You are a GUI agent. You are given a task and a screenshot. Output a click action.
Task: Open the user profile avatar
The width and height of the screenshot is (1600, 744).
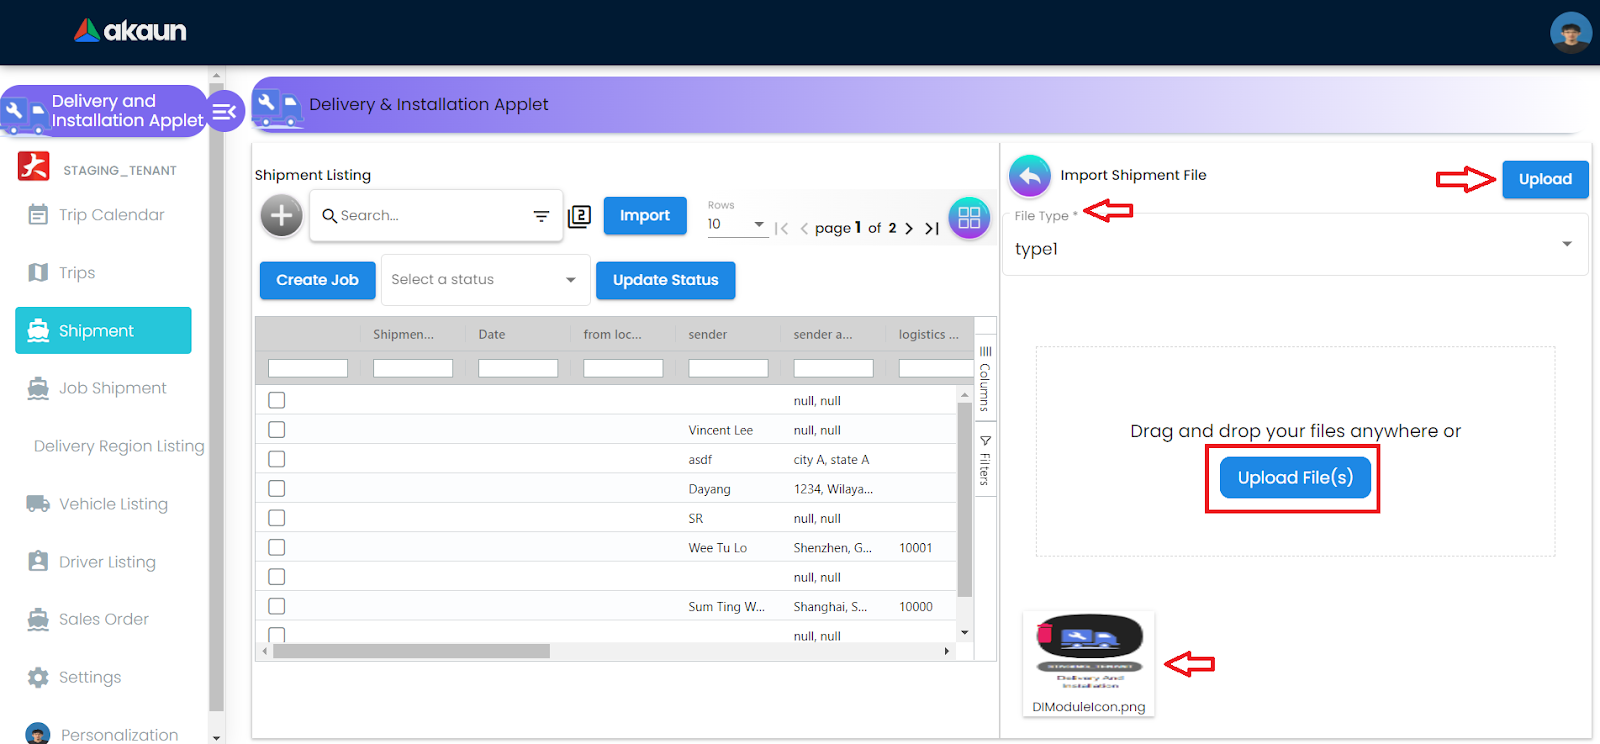pyautogui.click(x=1570, y=33)
